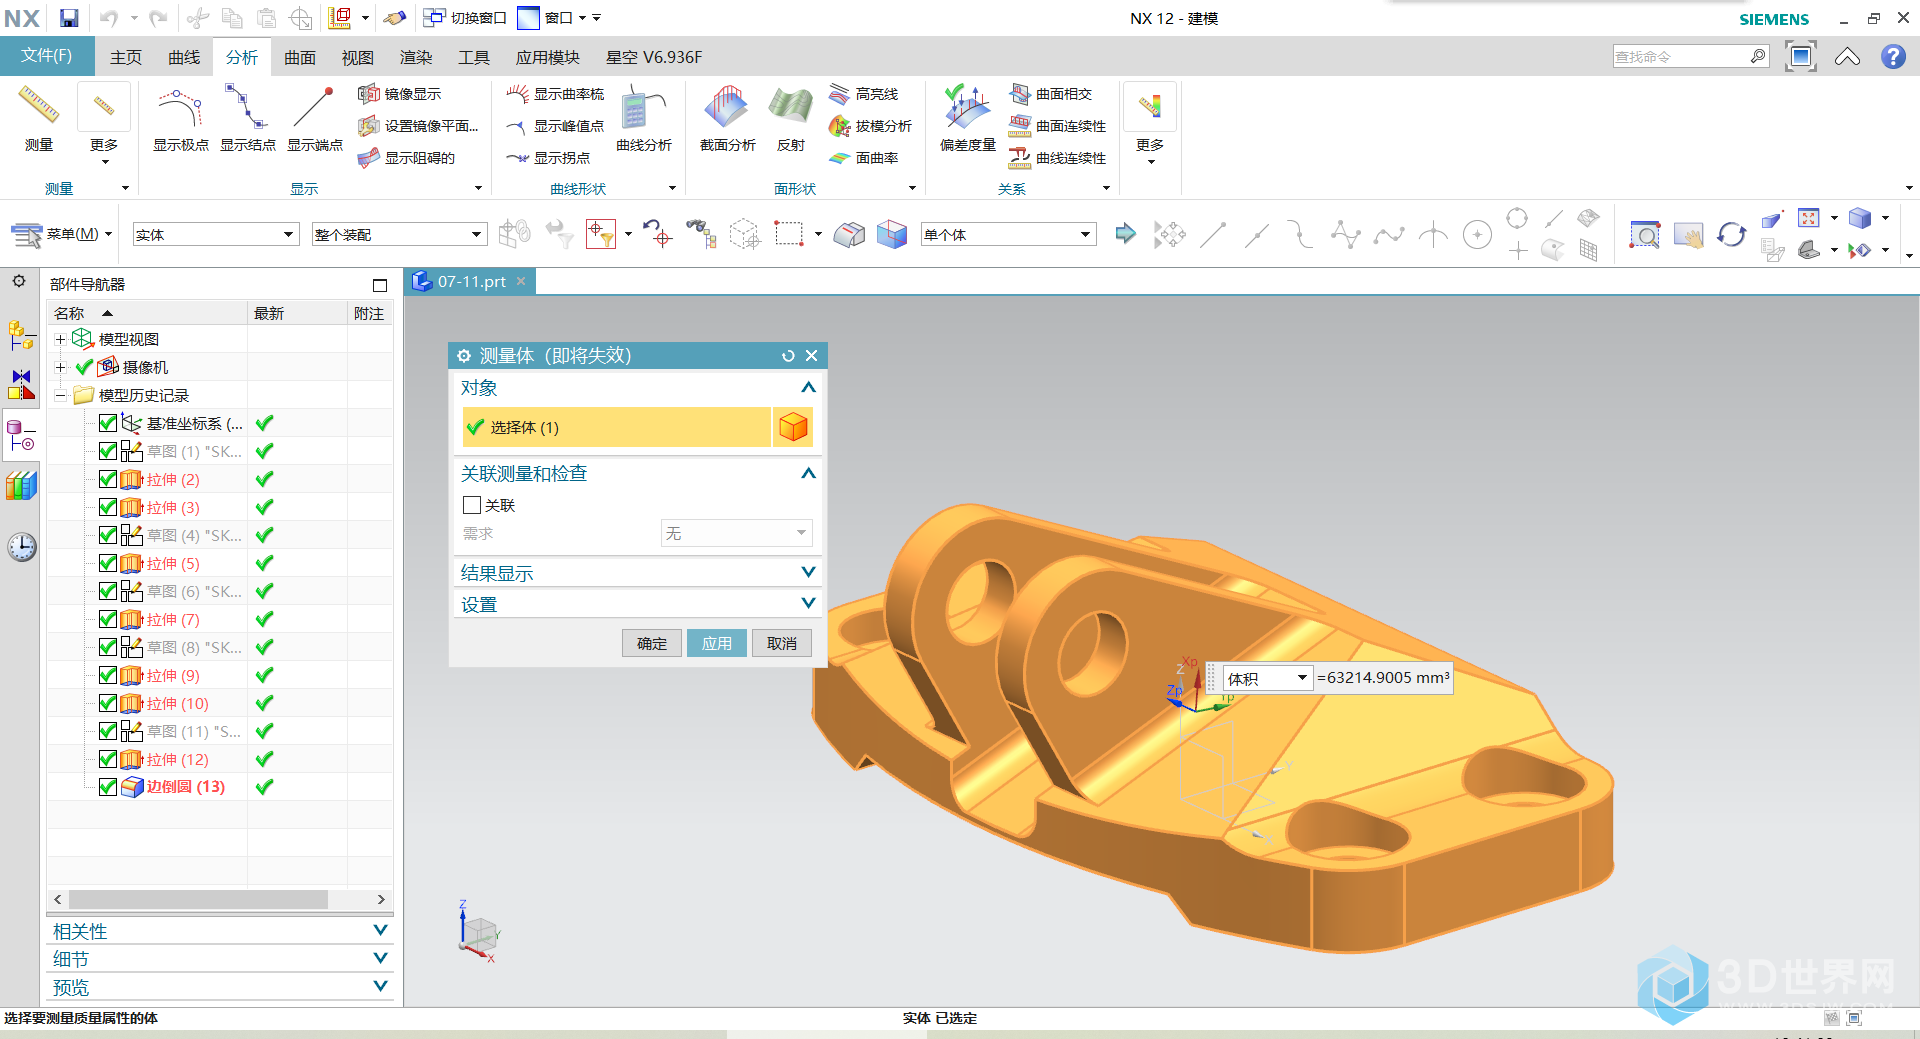1920x1039 pixels.
Task: Open the 实体 selection filter dropdown
Action: click(x=216, y=234)
